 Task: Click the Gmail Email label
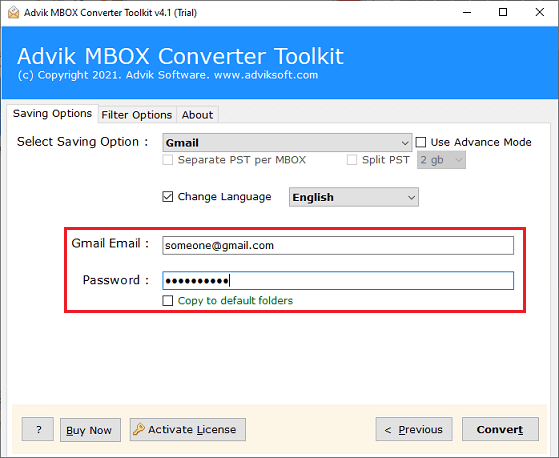click(110, 243)
